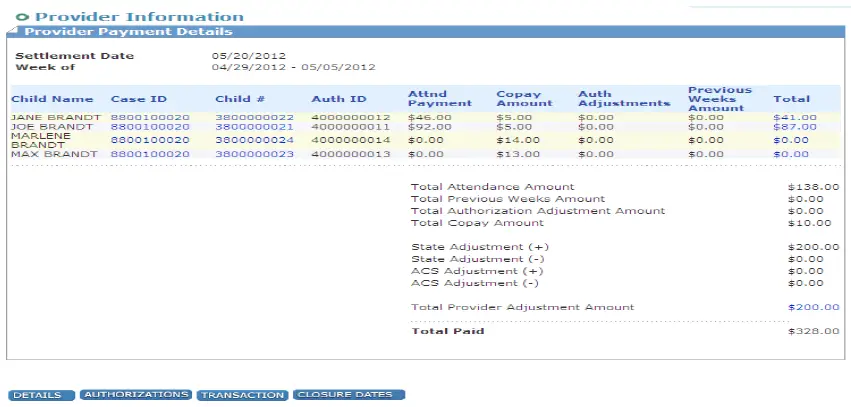
Task: Select the MAX BRANDT name cell
Action: (54, 154)
